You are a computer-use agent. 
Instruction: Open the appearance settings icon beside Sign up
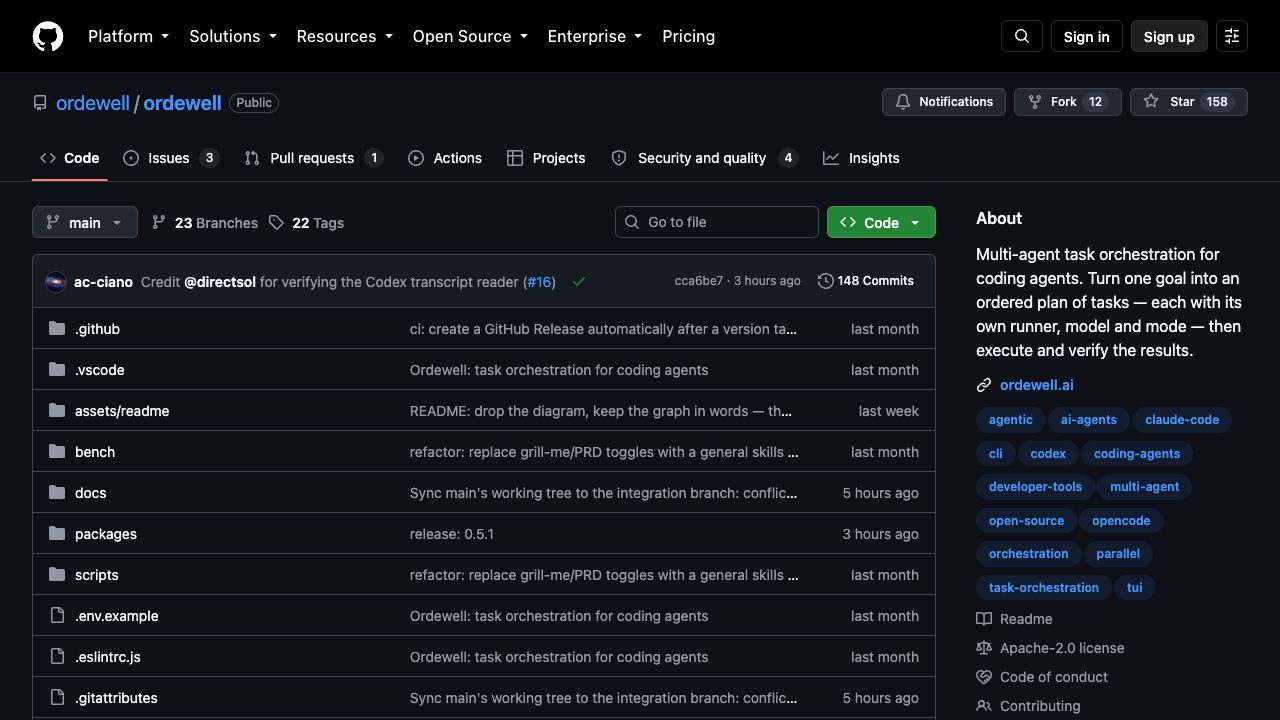coord(1232,36)
